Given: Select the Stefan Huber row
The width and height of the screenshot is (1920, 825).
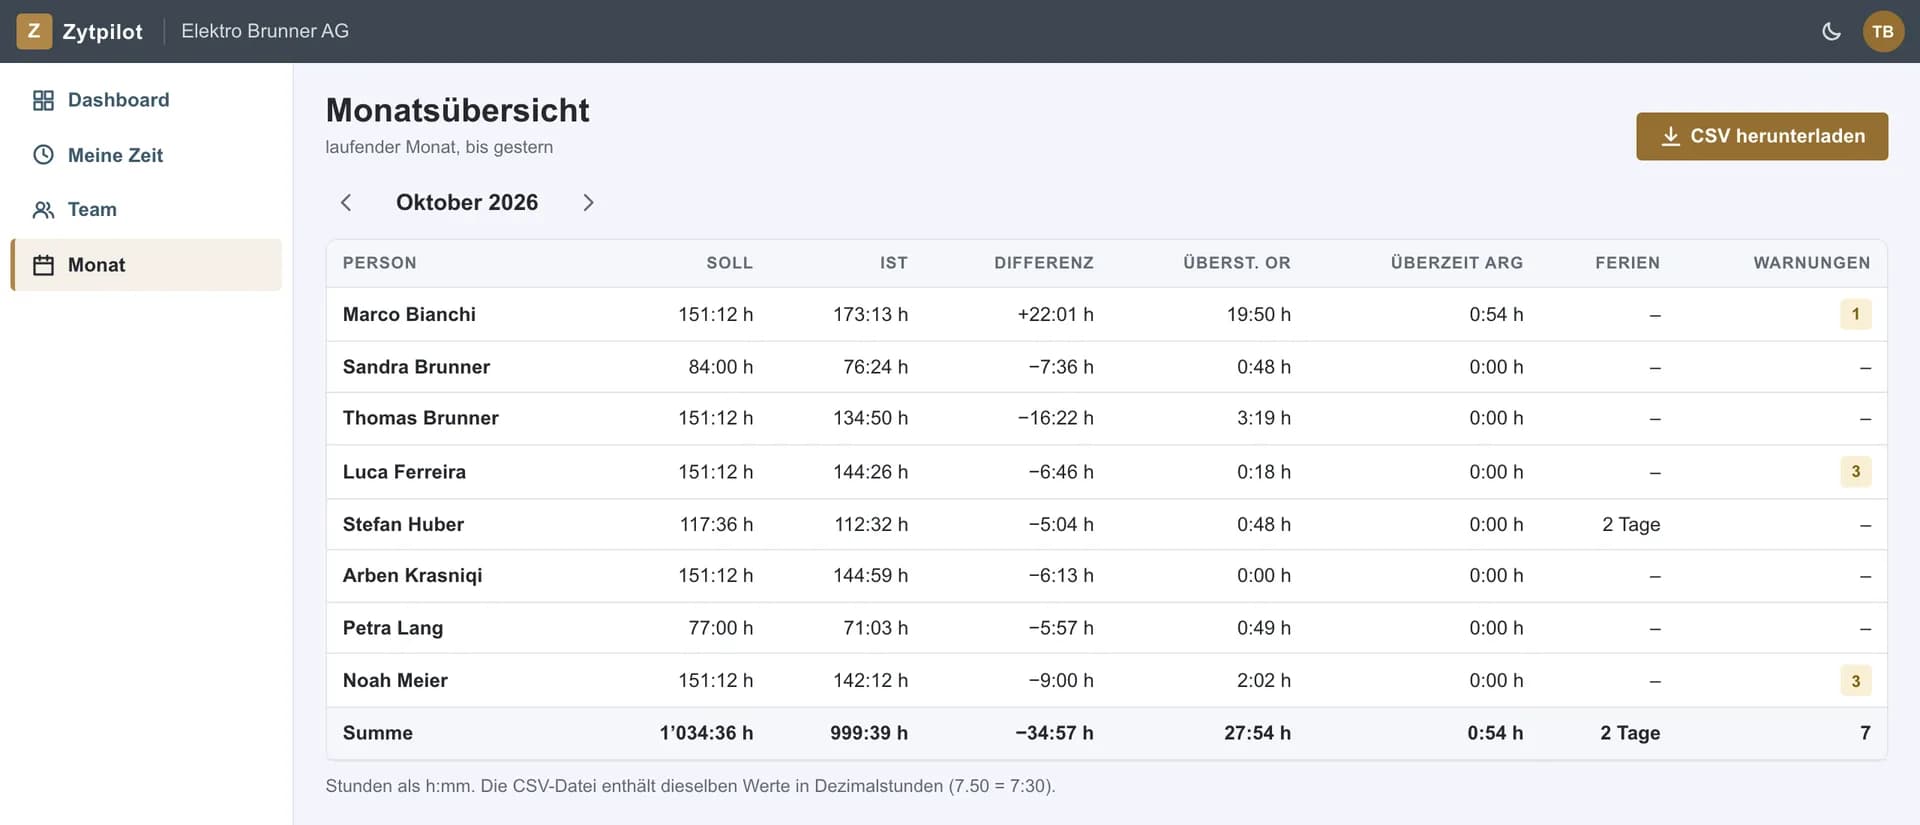Looking at the screenshot, I should coord(1106,524).
